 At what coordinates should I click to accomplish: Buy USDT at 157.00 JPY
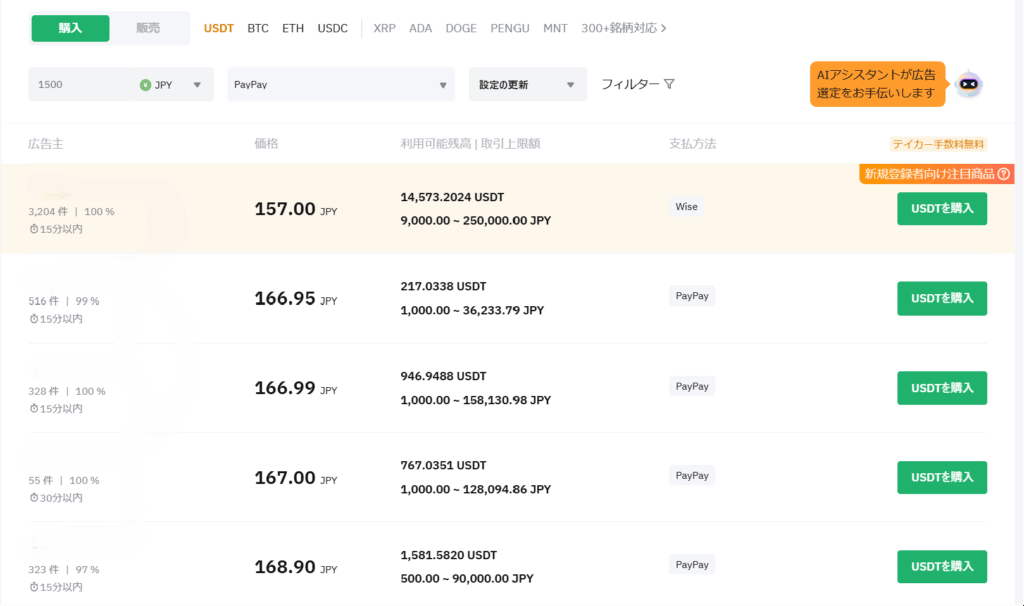click(941, 208)
